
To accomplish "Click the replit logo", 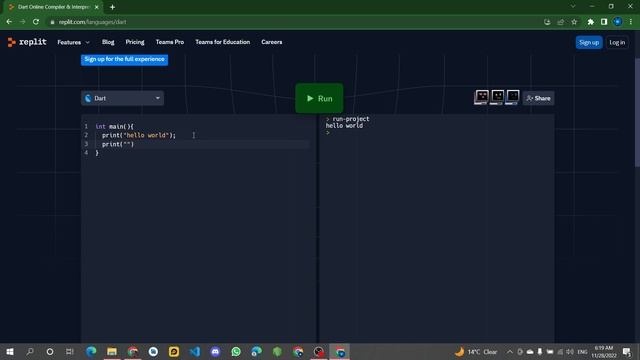I will (27, 42).
